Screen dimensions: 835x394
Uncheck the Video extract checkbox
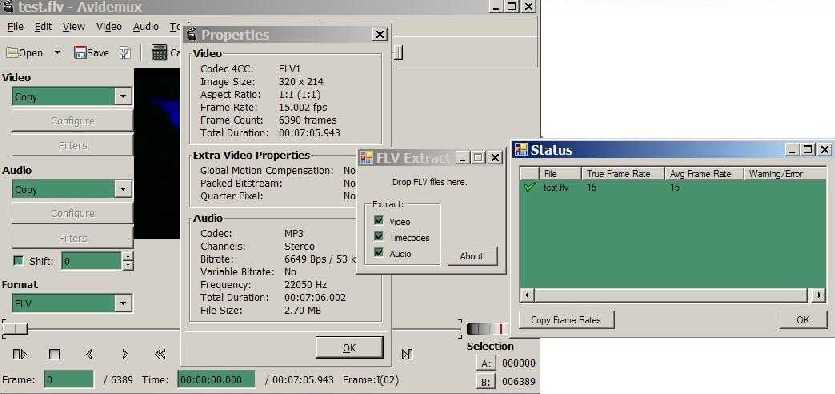[379, 220]
